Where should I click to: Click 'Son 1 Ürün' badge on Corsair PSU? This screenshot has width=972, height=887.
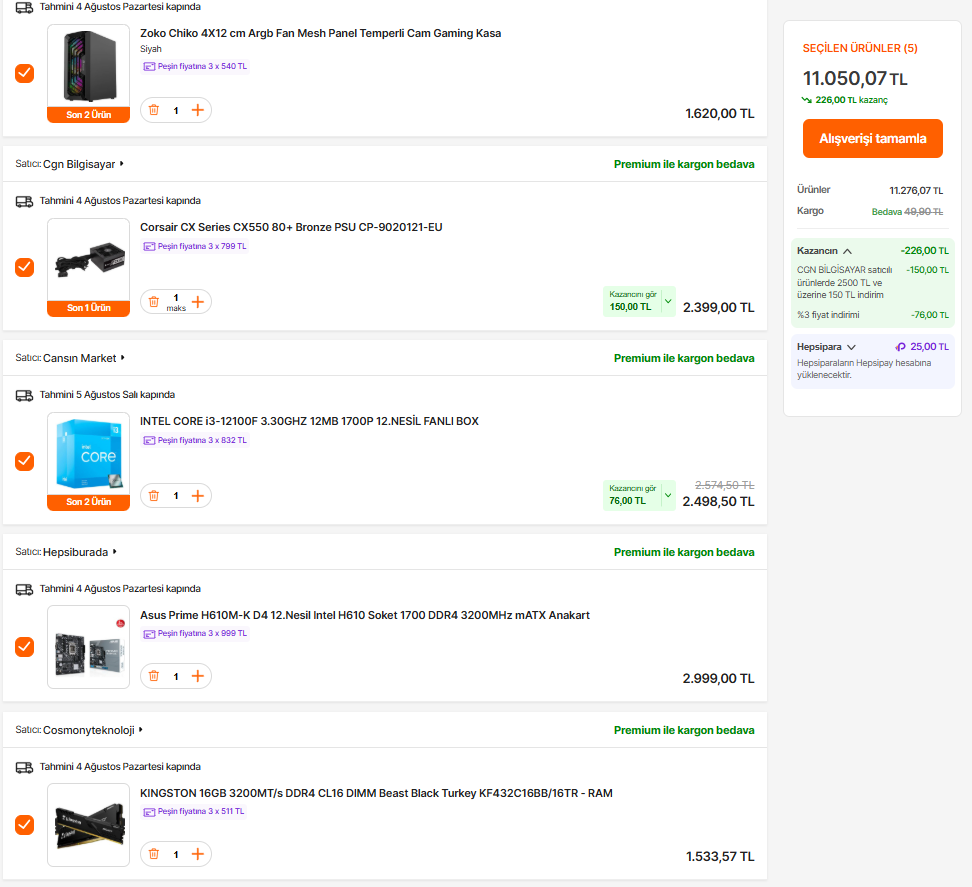pyautogui.click(x=89, y=308)
